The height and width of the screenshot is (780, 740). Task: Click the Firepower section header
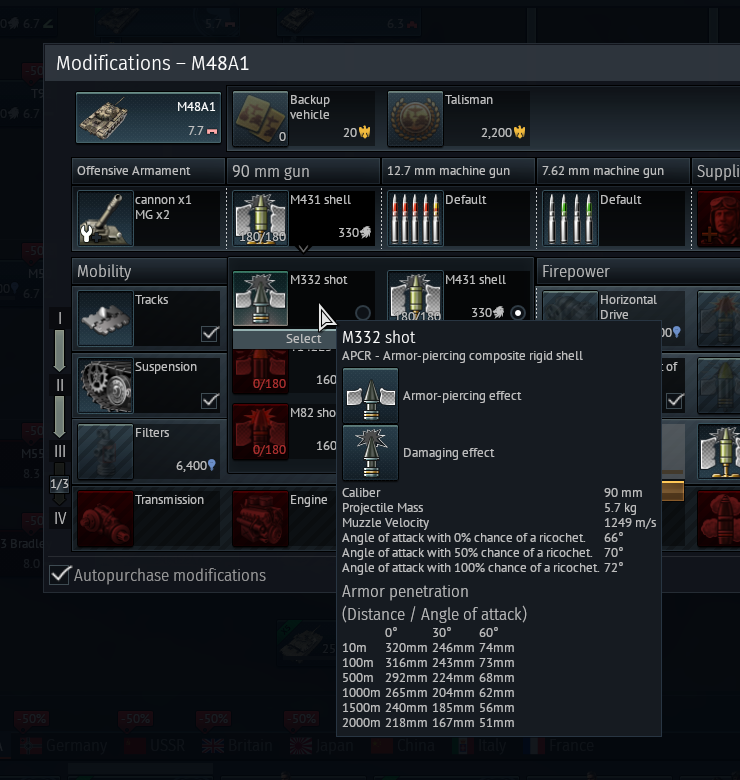point(639,272)
